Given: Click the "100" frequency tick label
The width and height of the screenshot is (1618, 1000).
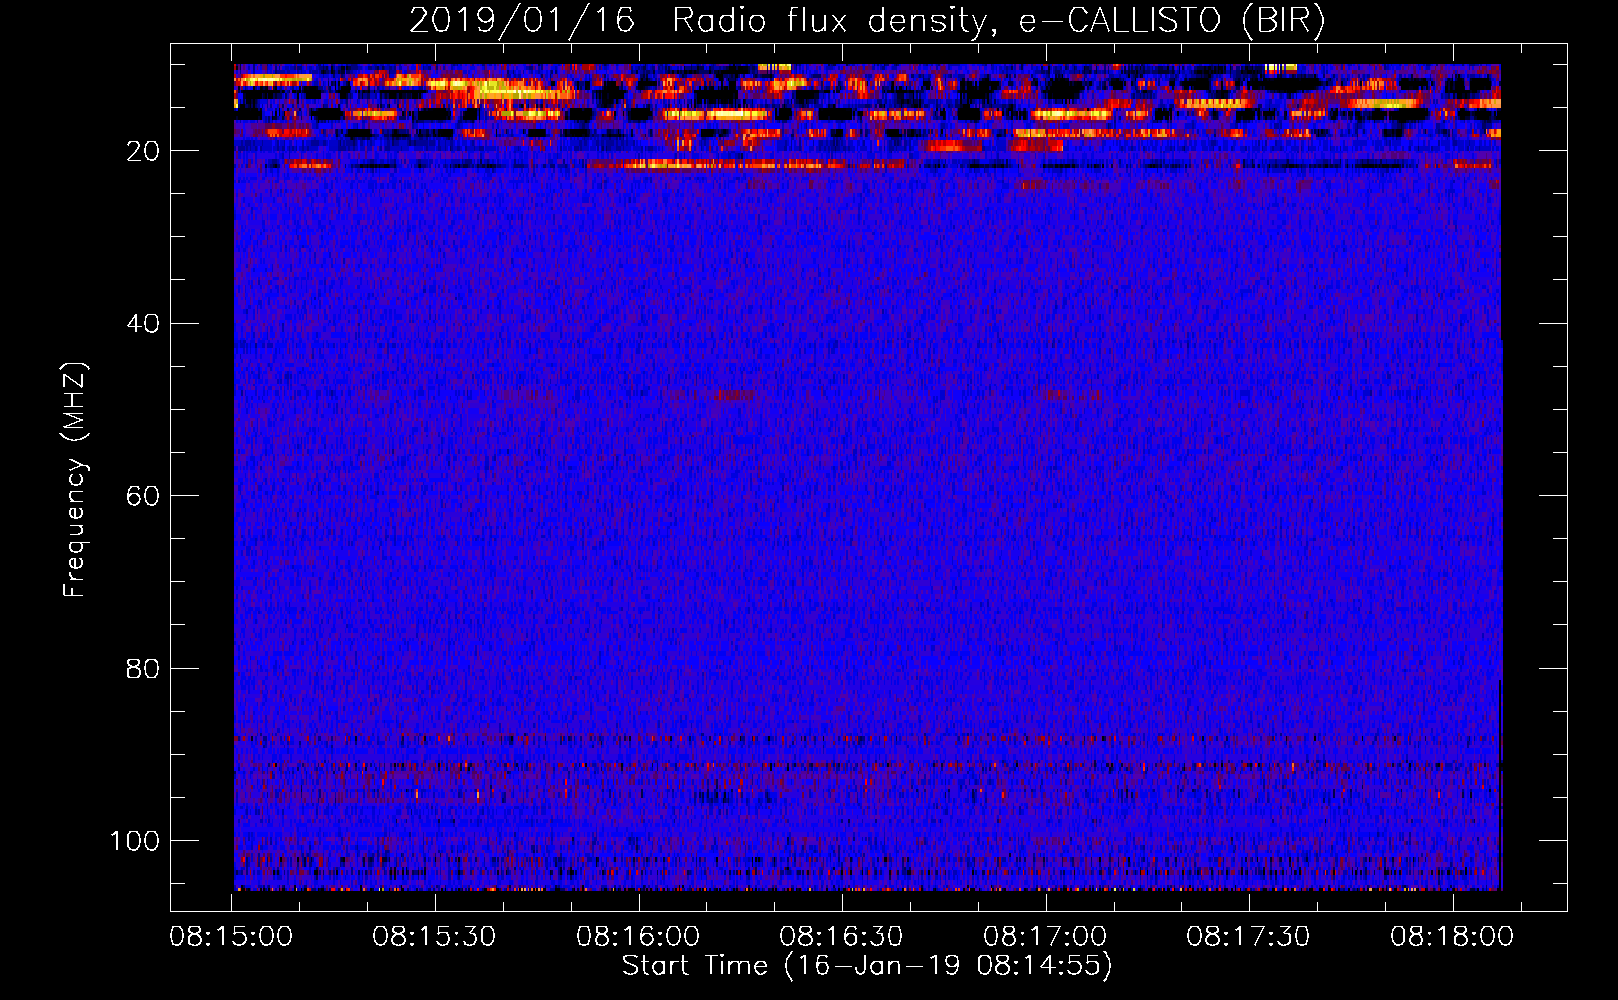Looking at the screenshot, I should coord(135,841).
